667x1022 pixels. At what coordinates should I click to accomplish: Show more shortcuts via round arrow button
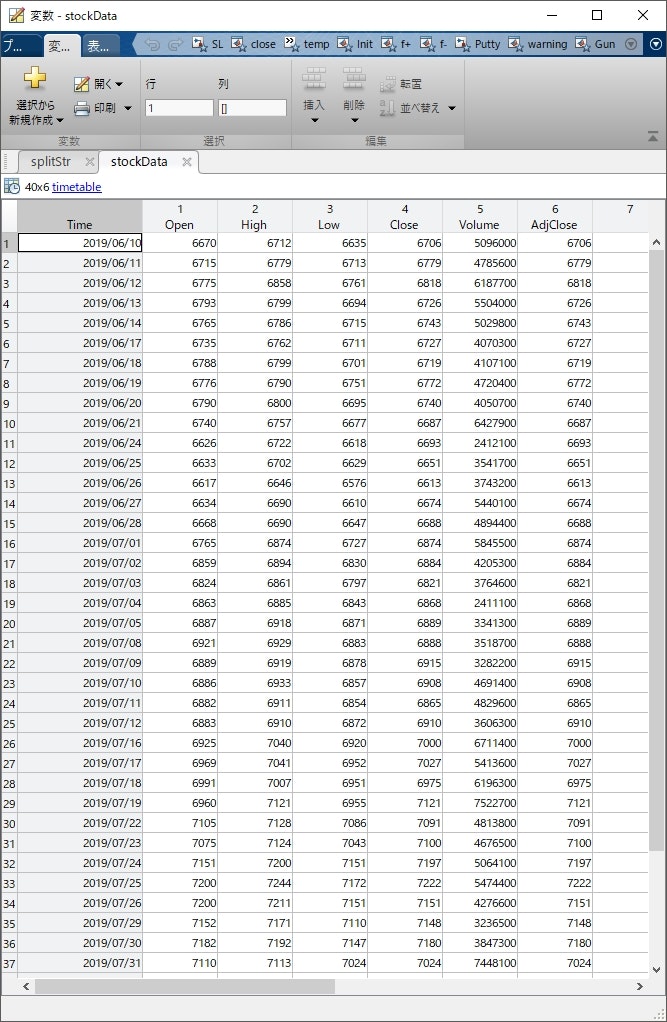click(x=630, y=44)
